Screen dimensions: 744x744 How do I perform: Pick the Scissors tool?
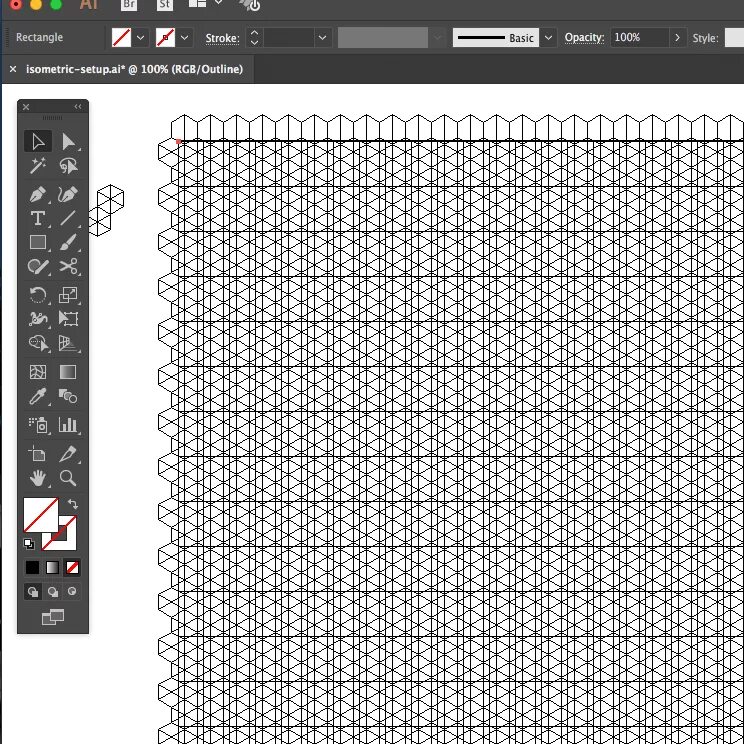coord(68,266)
